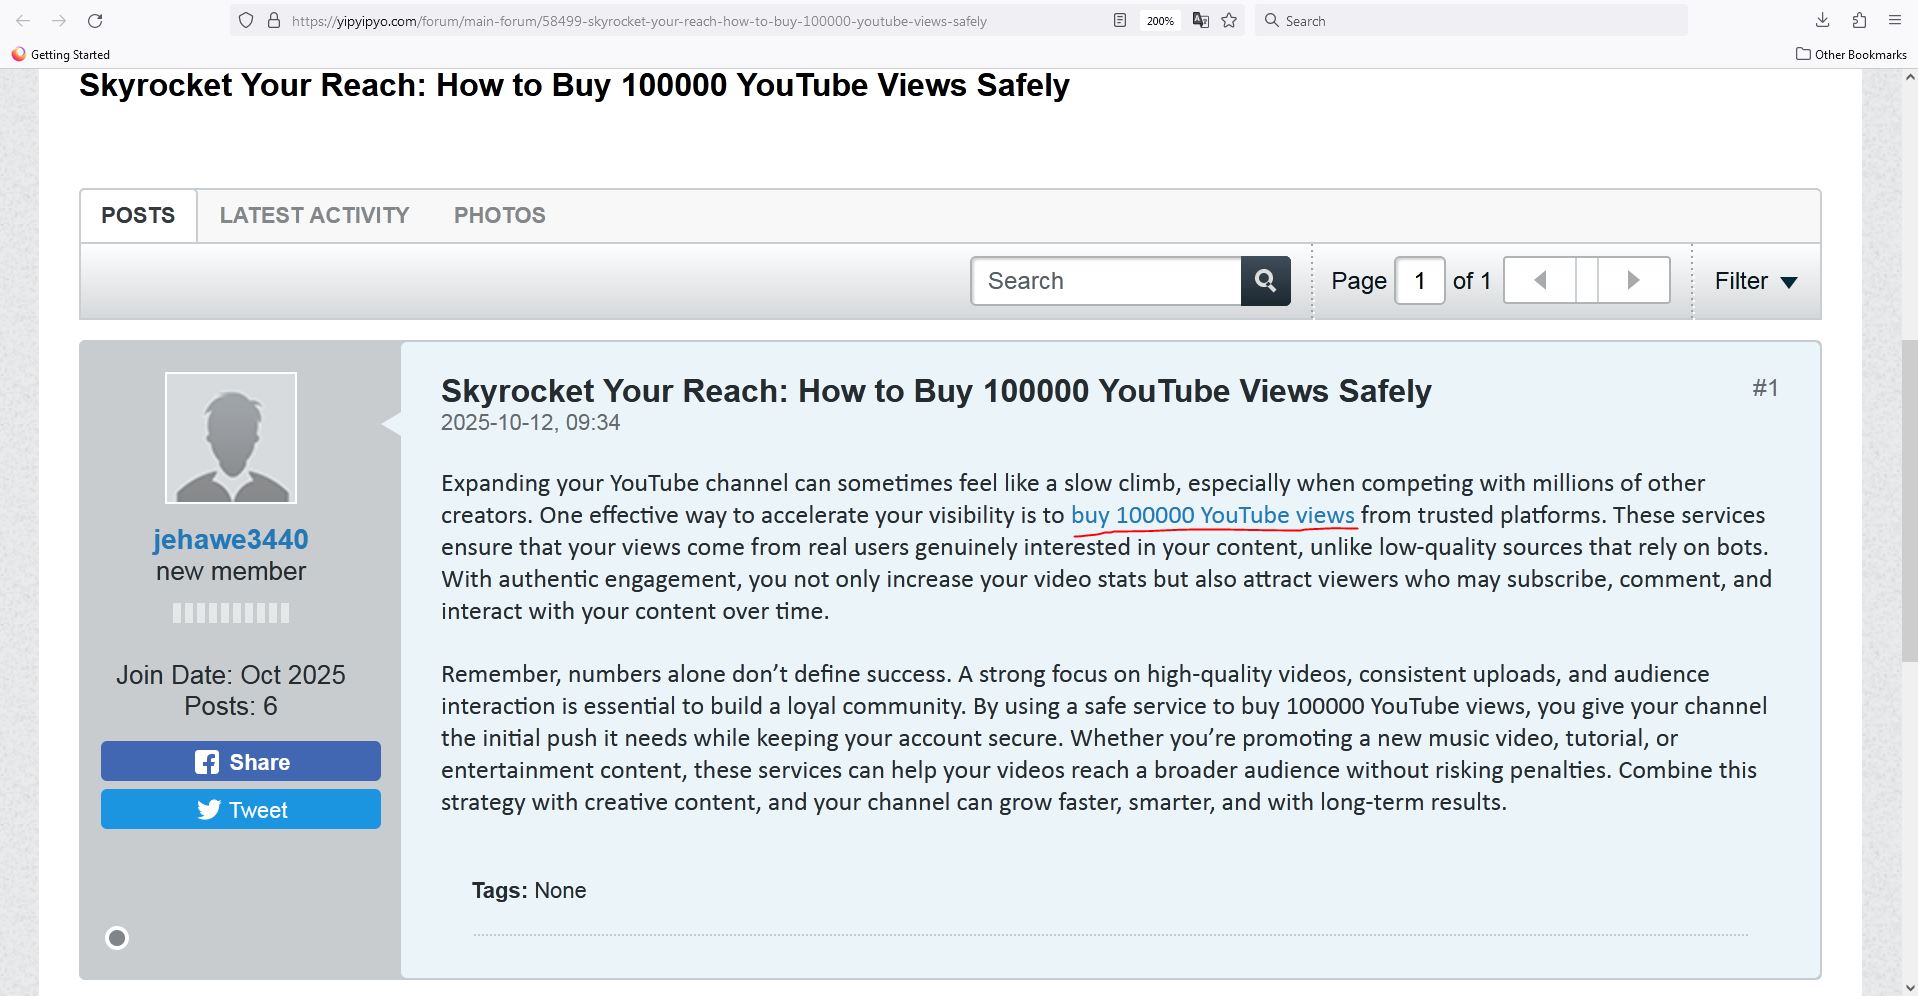Go to next page arrow
Image resolution: width=1918 pixels, height=996 pixels.
1633,280
